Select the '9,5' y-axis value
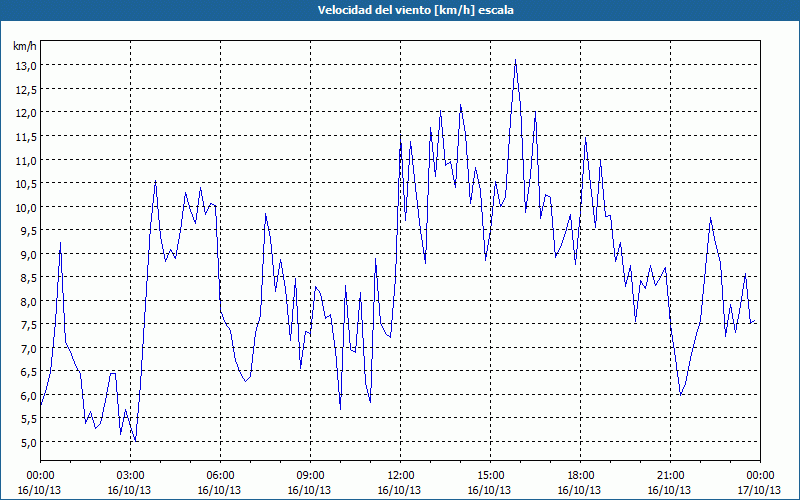 pyautogui.click(x=28, y=231)
